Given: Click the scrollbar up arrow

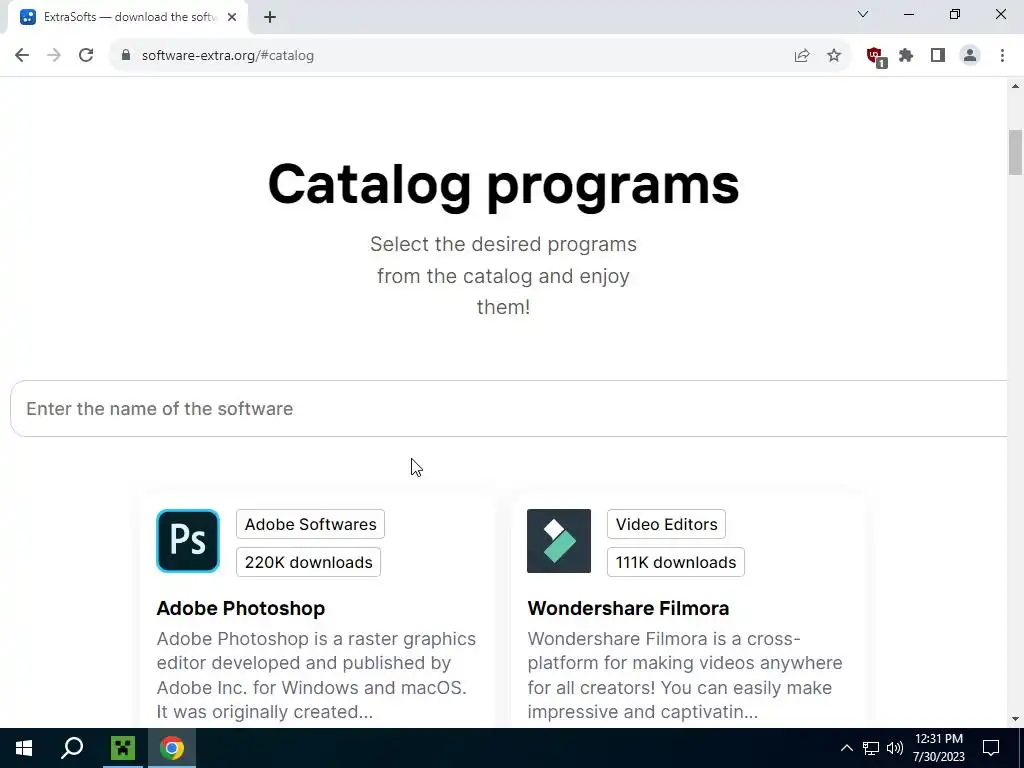Looking at the screenshot, I should point(1016,86).
